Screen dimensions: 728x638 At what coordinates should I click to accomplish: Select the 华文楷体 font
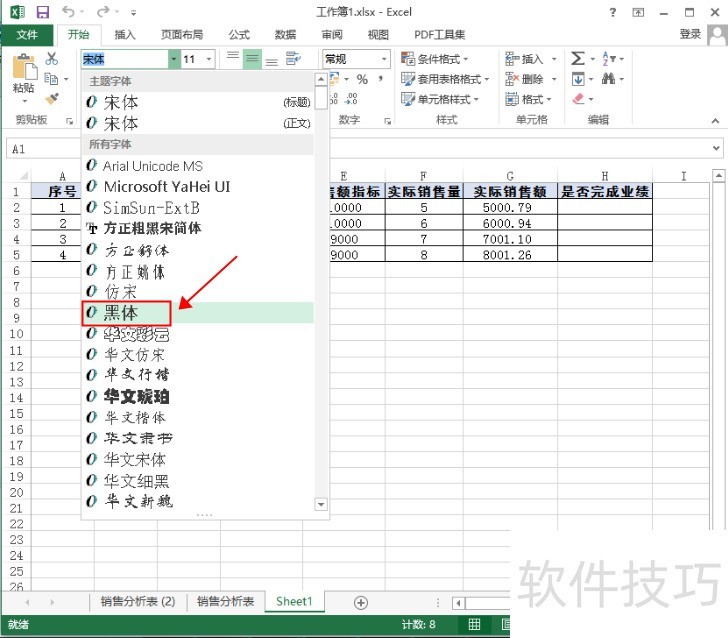(198, 417)
